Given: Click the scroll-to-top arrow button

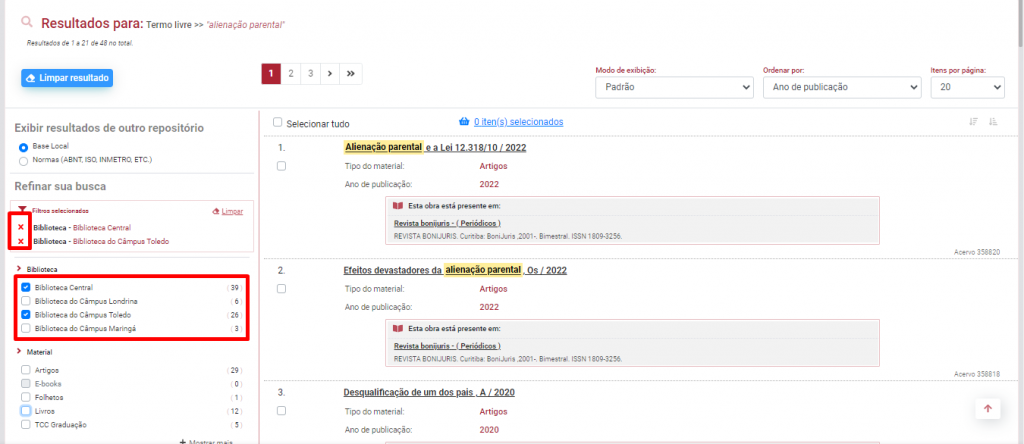Looking at the screenshot, I should pyautogui.click(x=987, y=408).
